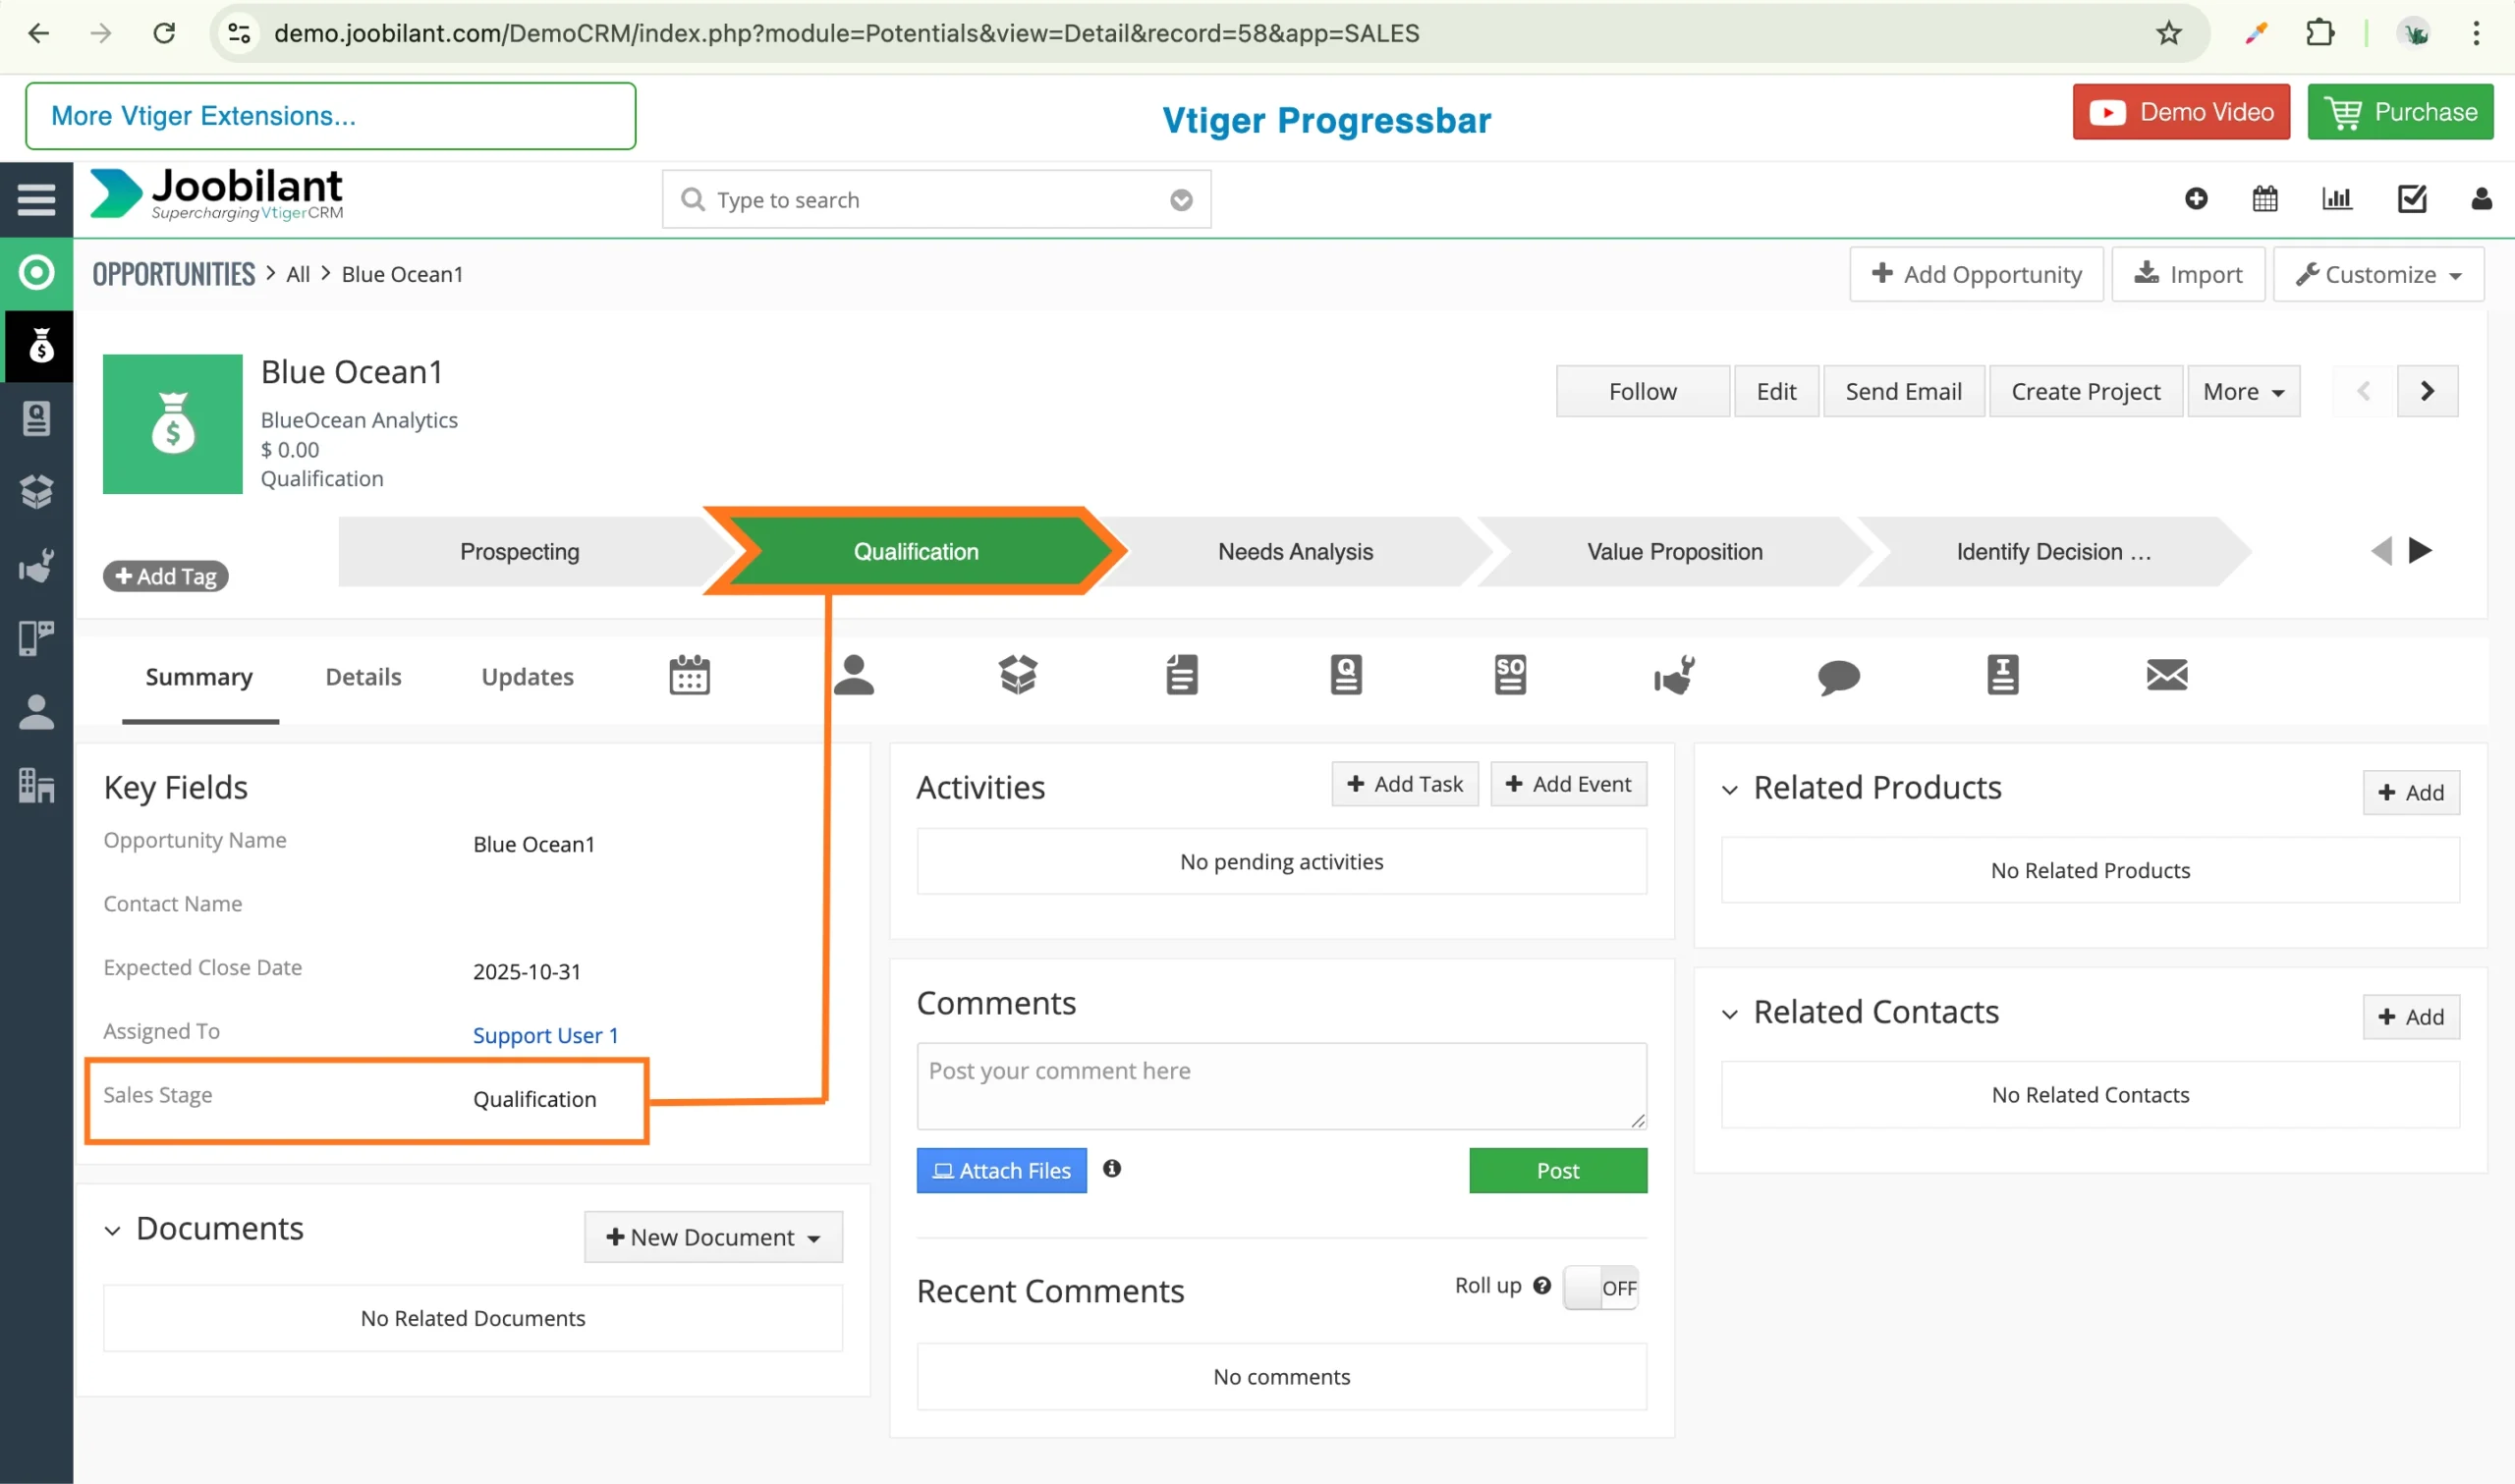Click the hamburger menu icon
Screen dimensions: 2515x1484
(36, 199)
